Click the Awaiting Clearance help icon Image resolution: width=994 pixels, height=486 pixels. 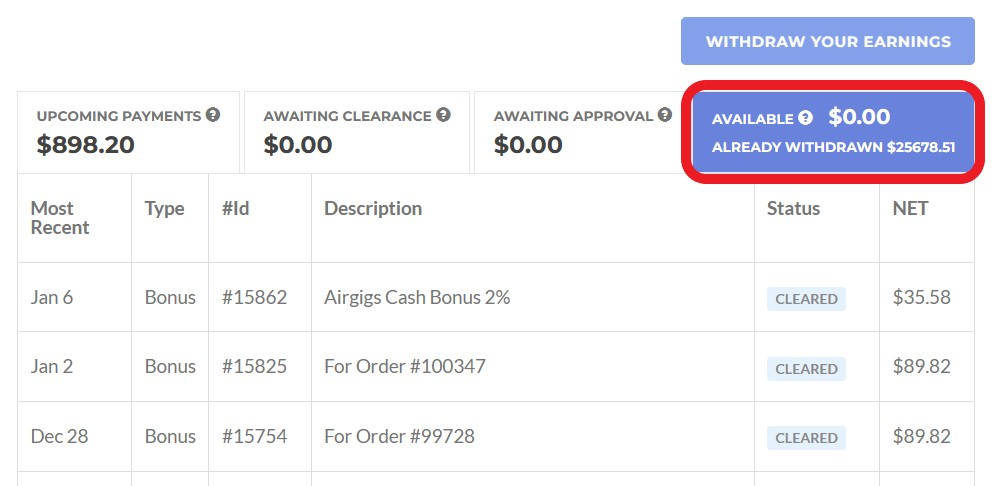[x=443, y=115]
